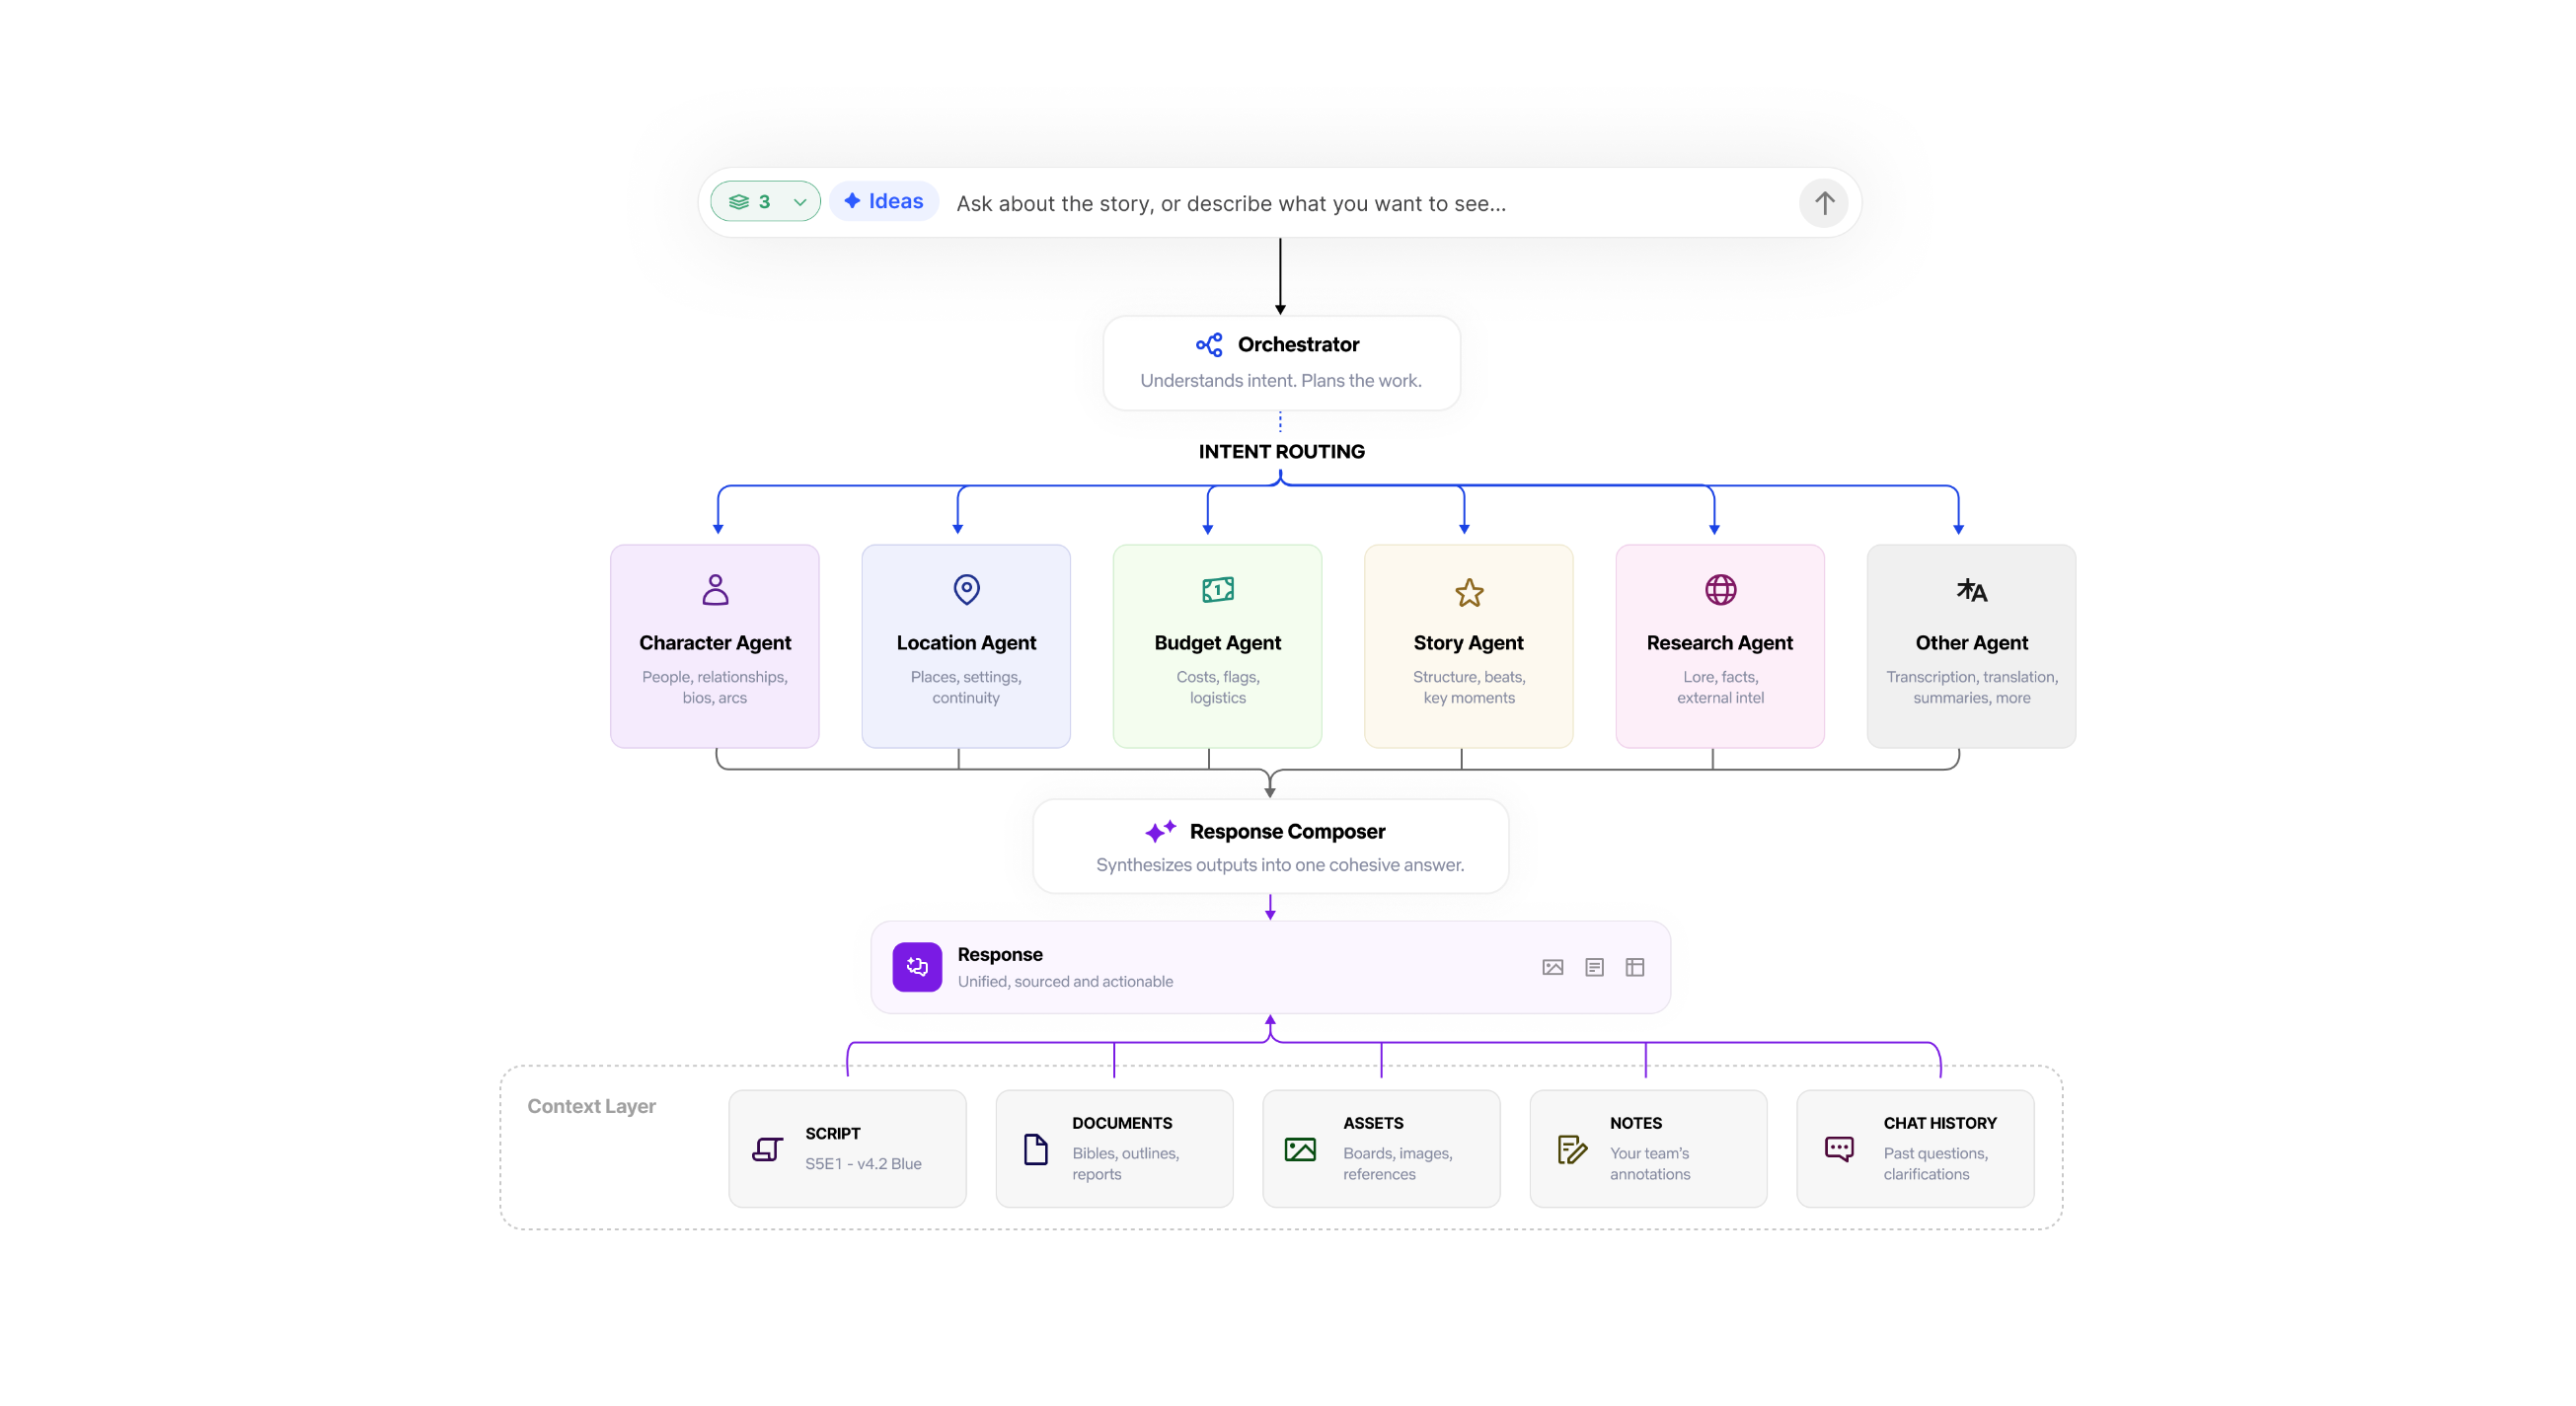Click the Budget Agent banknote icon
2576x1406 pixels.
(1217, 590)
